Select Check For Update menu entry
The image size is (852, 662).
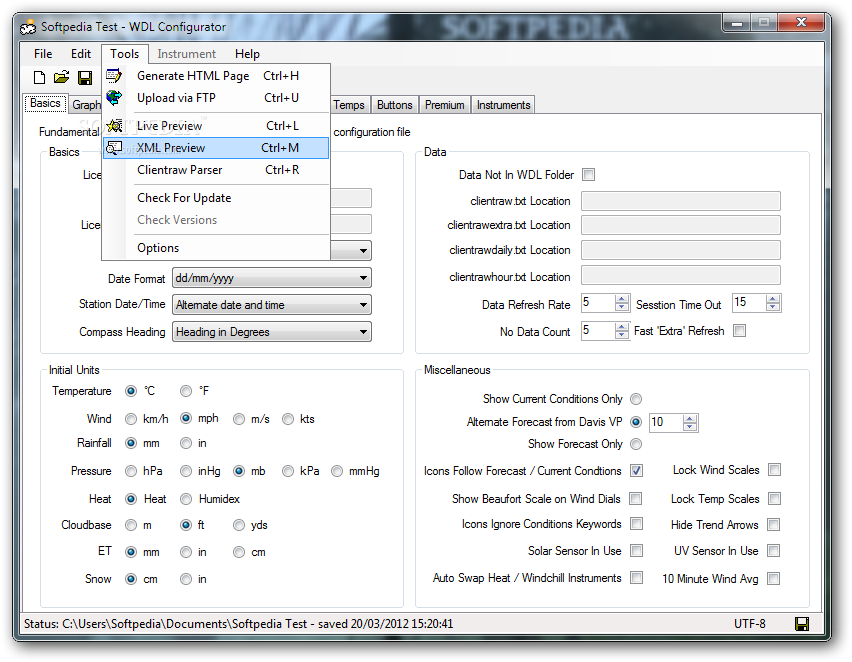pos(217,198)
